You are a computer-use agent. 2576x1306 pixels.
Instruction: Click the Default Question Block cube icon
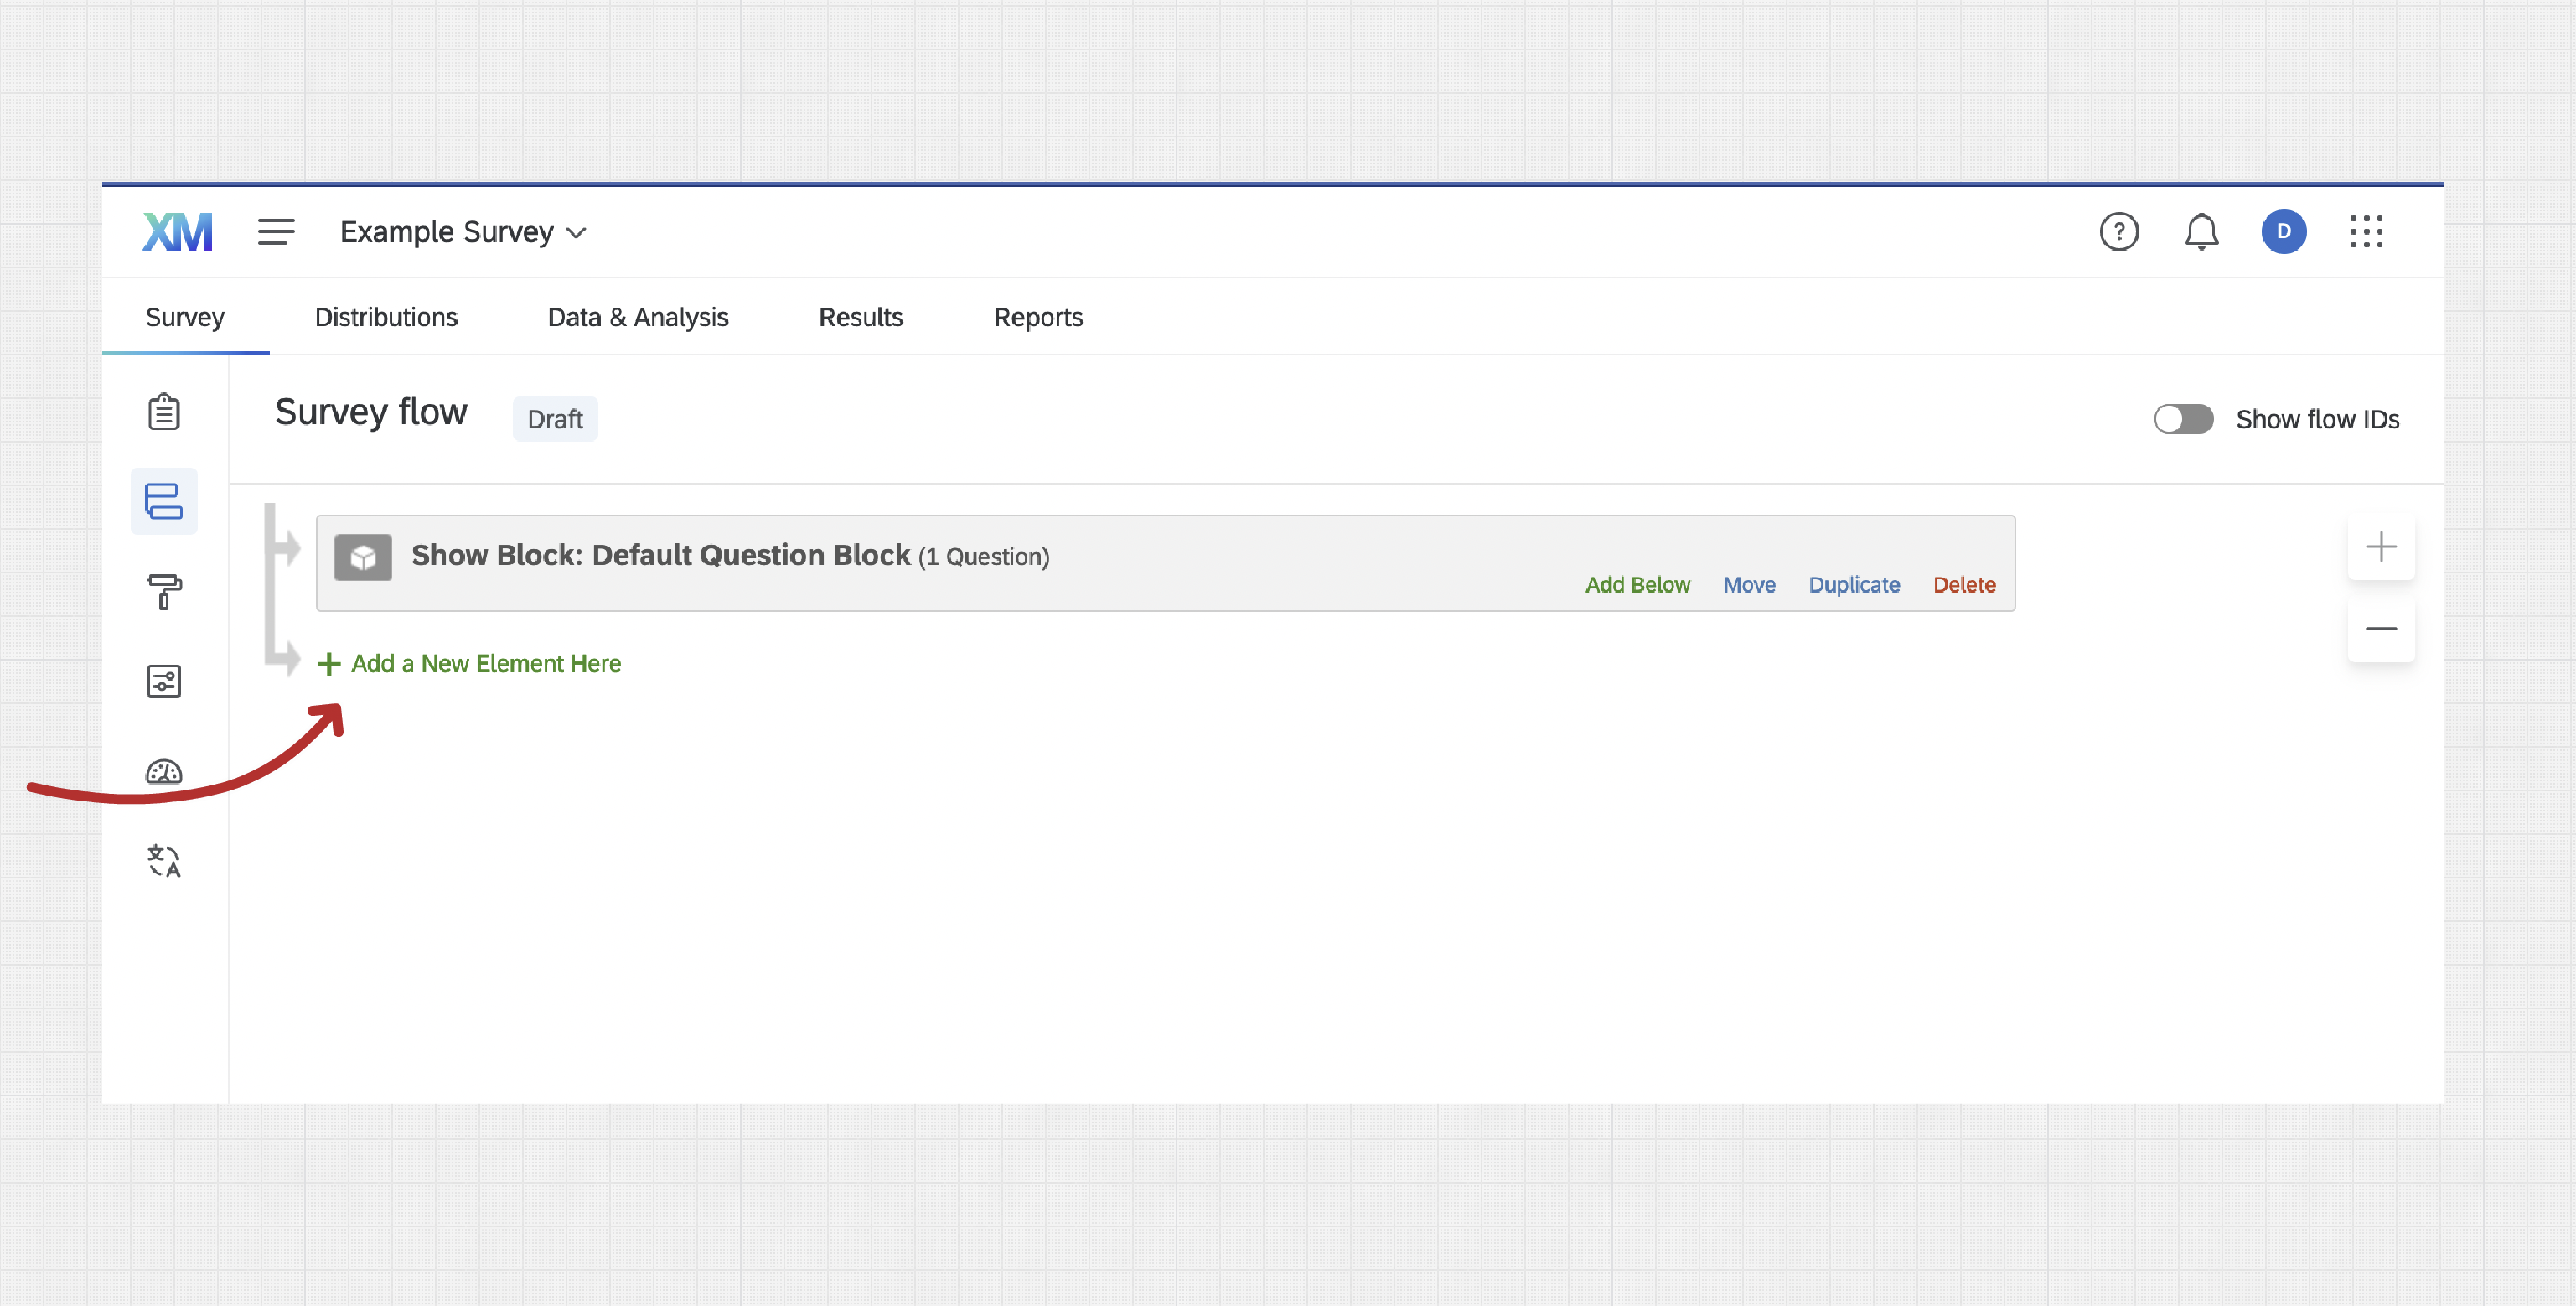363,557
